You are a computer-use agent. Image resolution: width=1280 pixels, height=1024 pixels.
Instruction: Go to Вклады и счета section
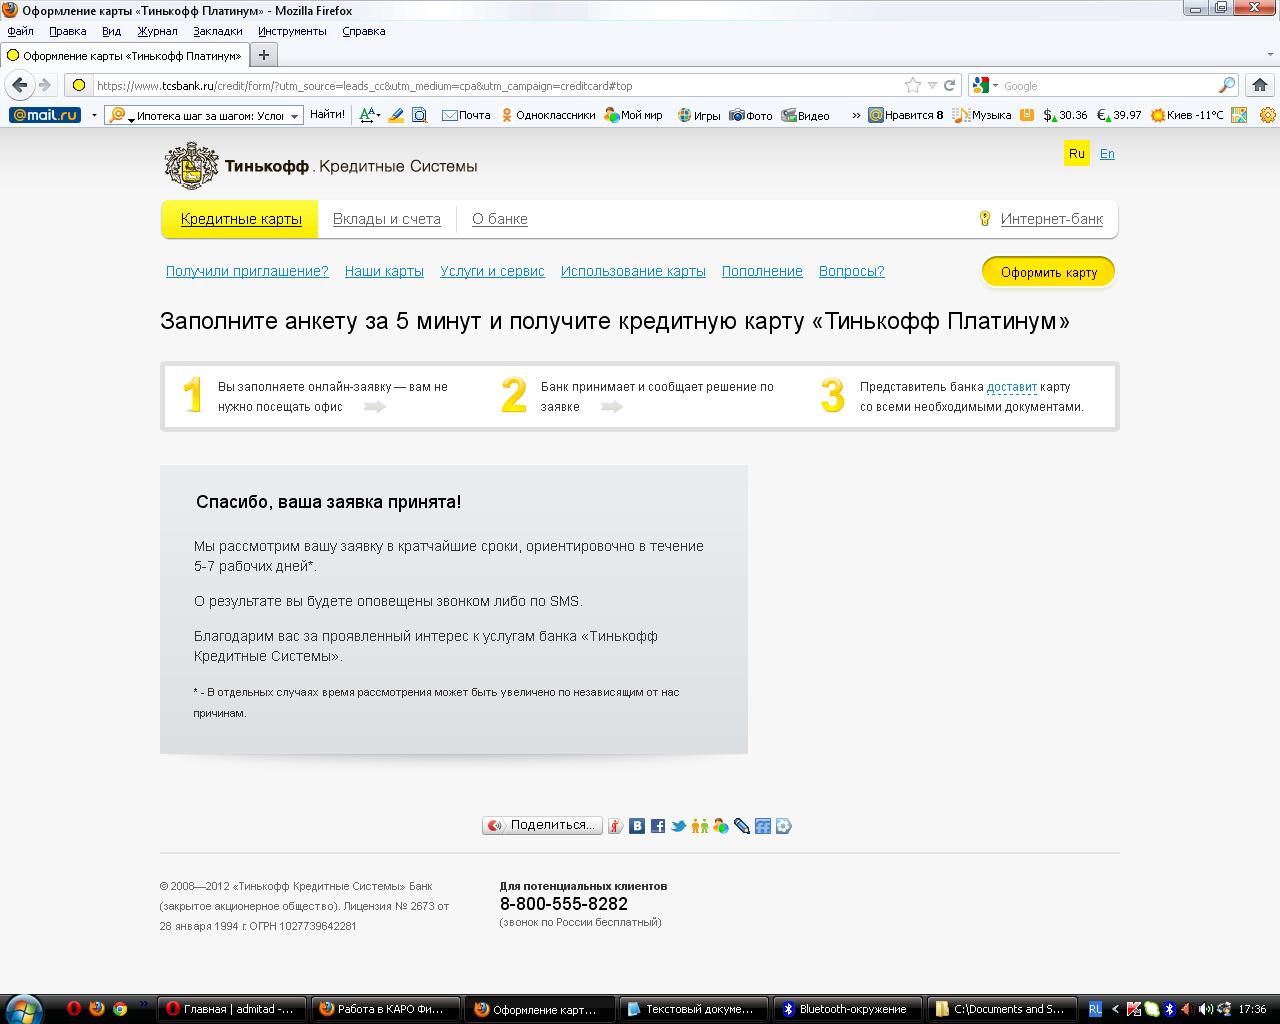coord(387,219)
